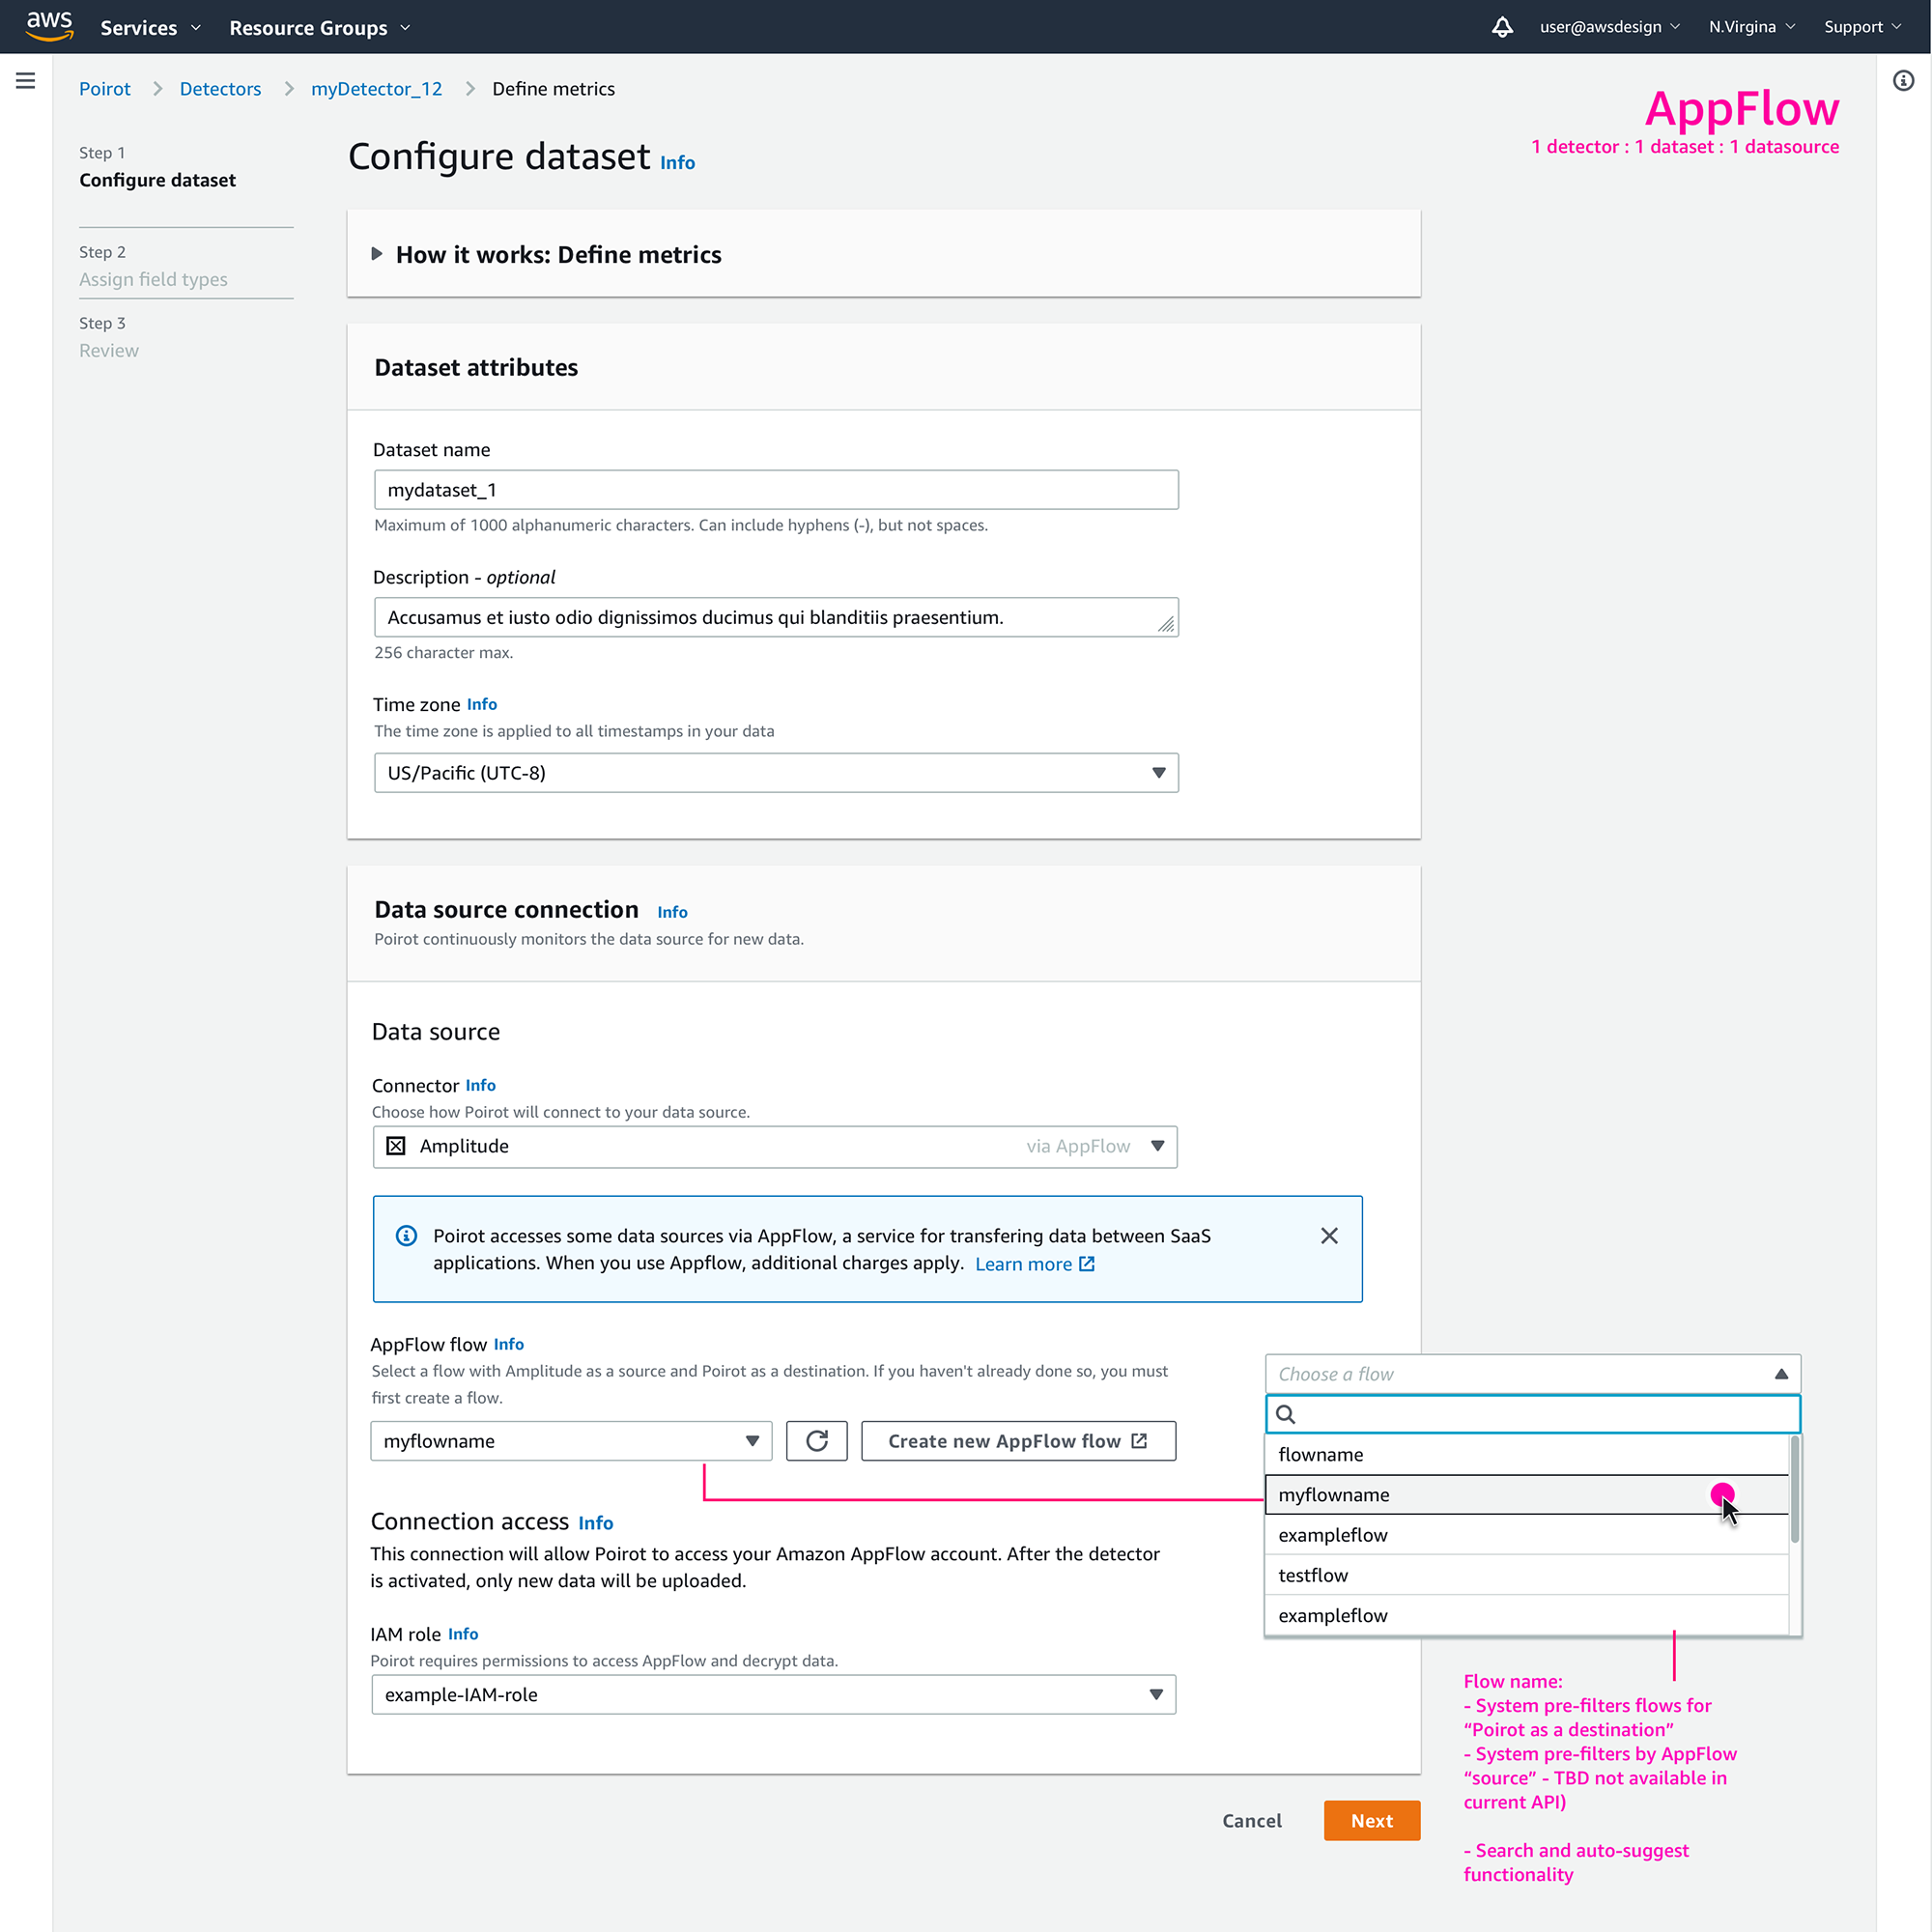This screenshot has width=1932, height=1932.
Task: Select myflowname from the flow list
Action: pos(1527,1495)
